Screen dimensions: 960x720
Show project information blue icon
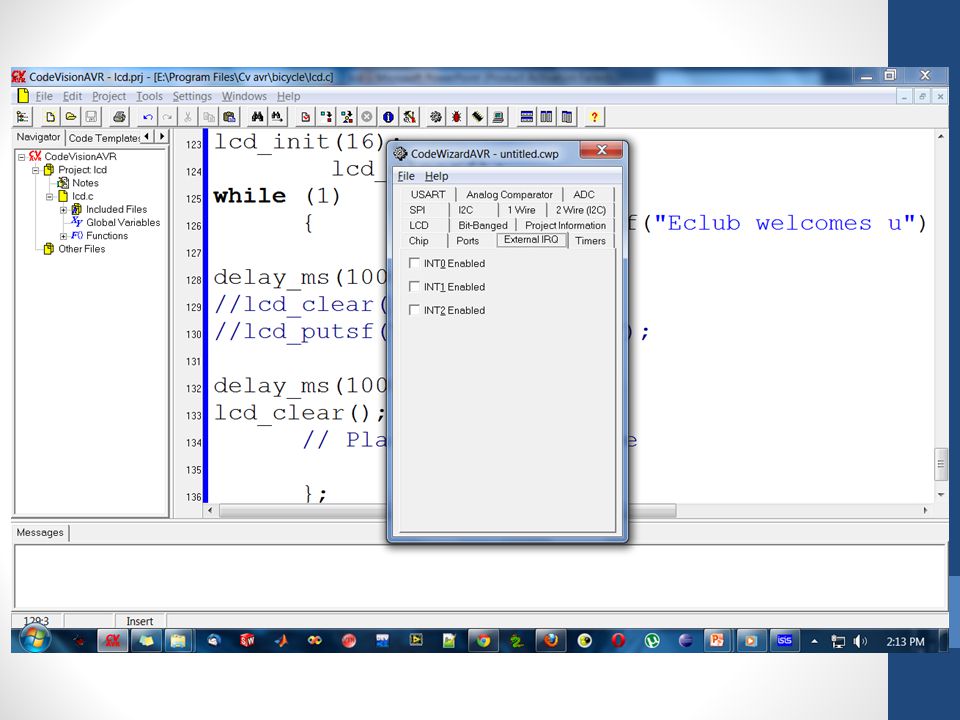tap(388, 116)
